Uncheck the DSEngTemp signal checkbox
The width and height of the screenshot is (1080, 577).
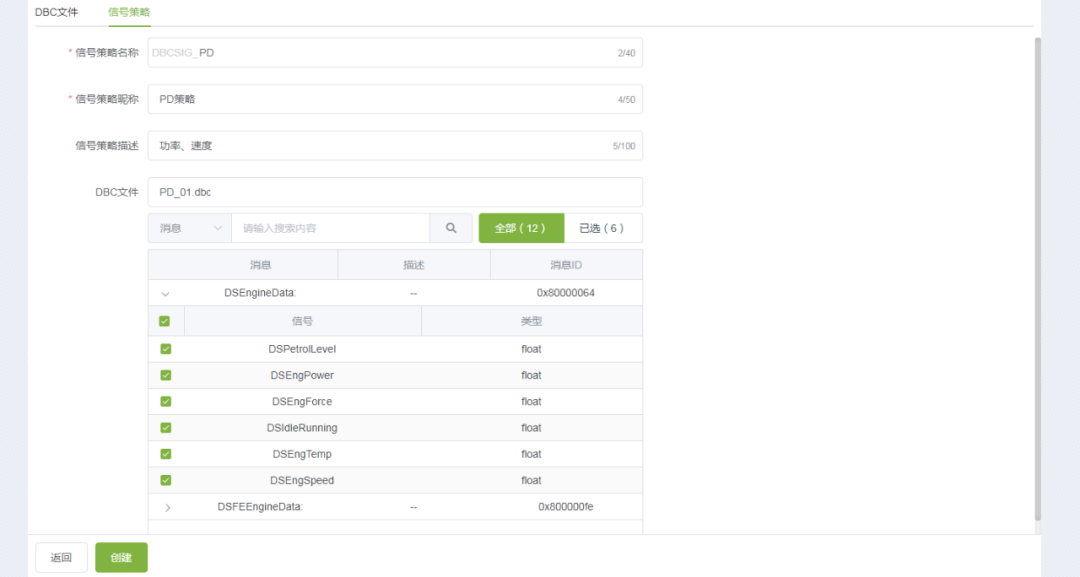pyautogui.click(x=165, y=454)
